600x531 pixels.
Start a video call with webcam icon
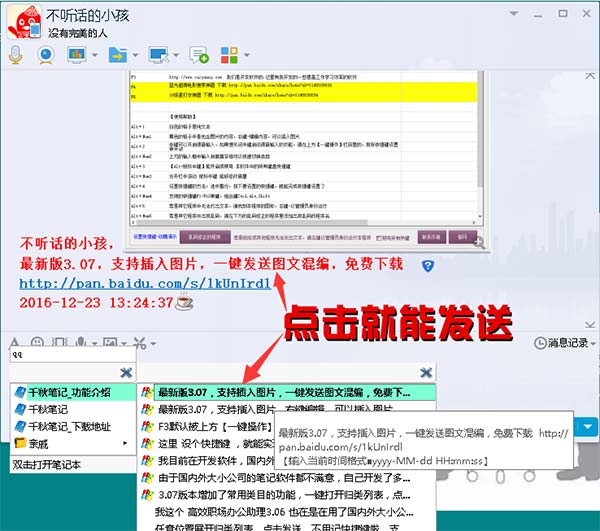click(x=46, y=55)
